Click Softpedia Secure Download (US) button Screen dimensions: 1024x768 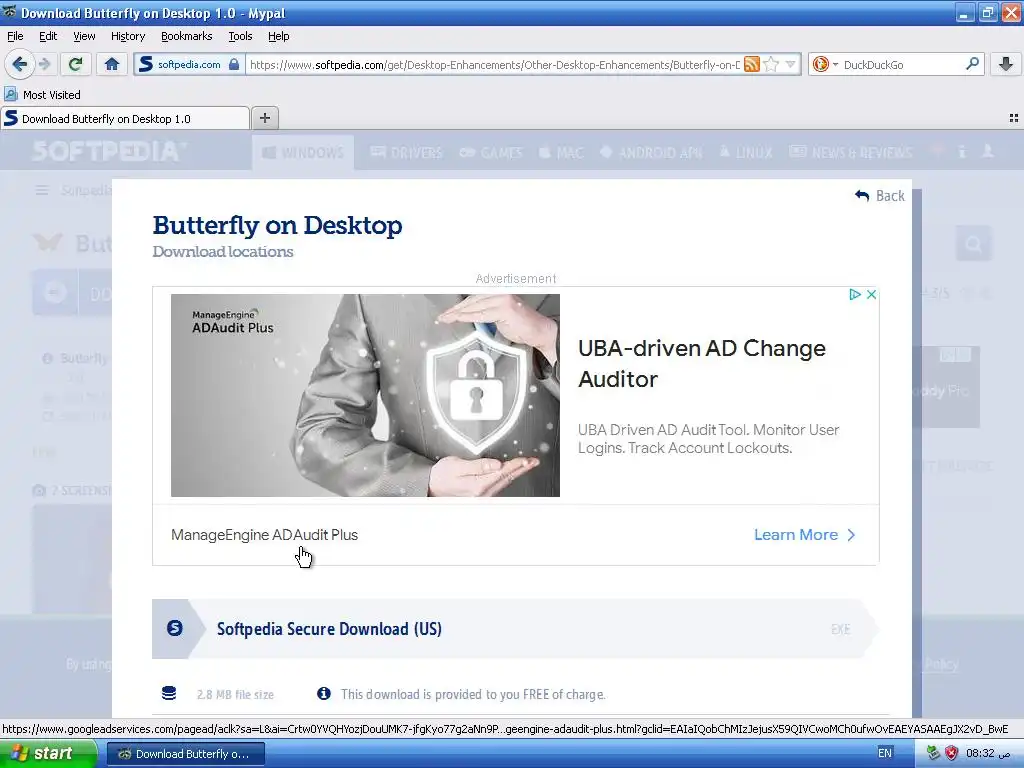coord(515,629)
